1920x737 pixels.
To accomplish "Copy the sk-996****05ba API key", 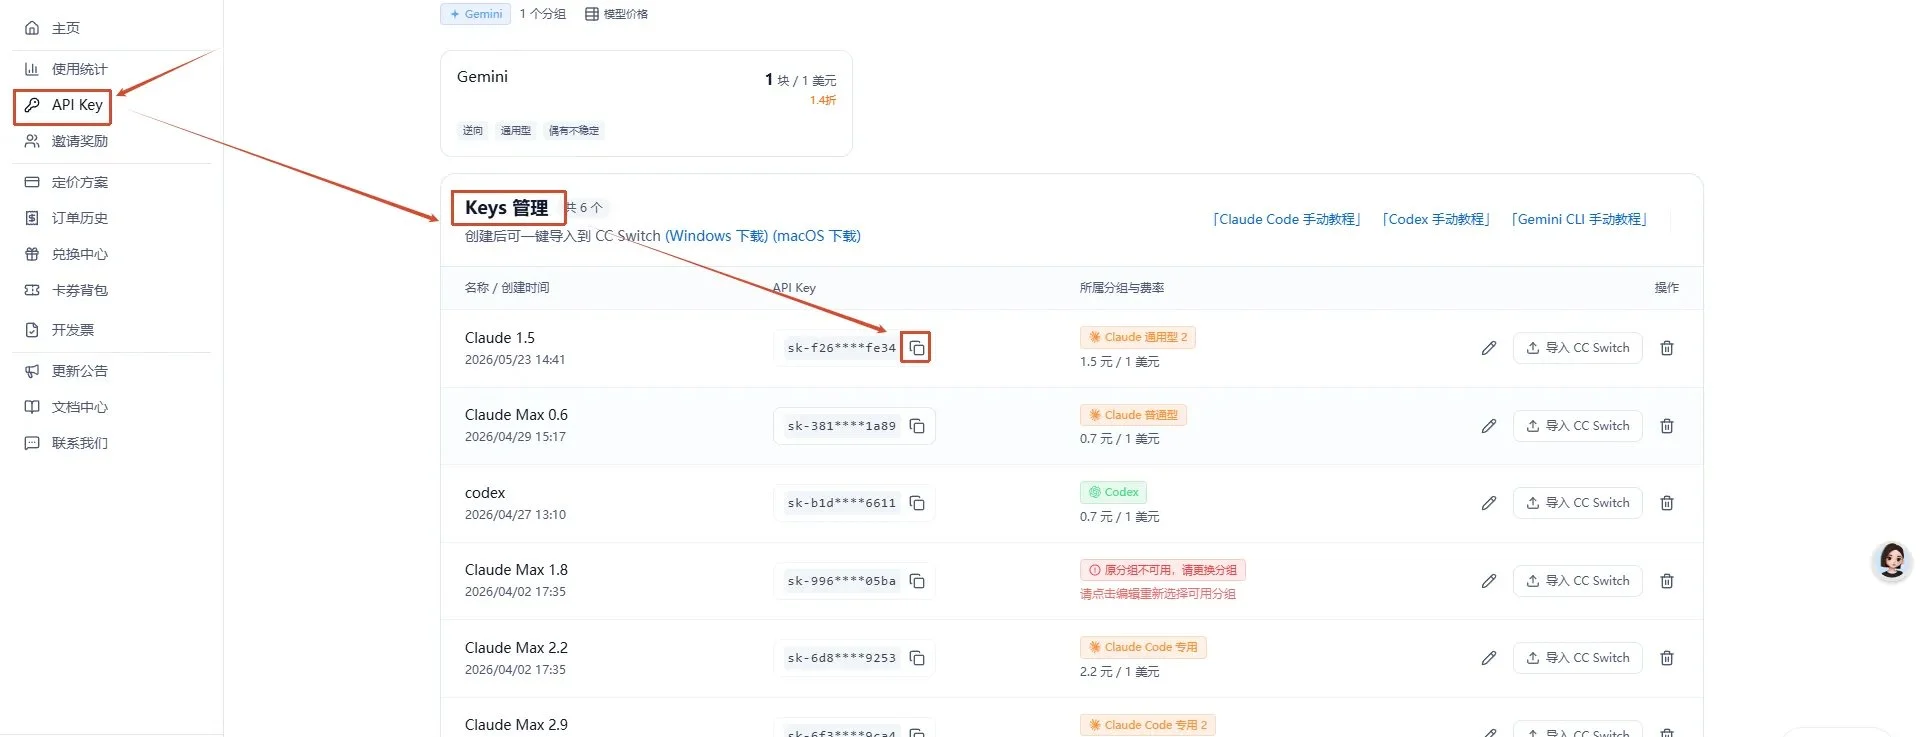I will coord(916,581).
